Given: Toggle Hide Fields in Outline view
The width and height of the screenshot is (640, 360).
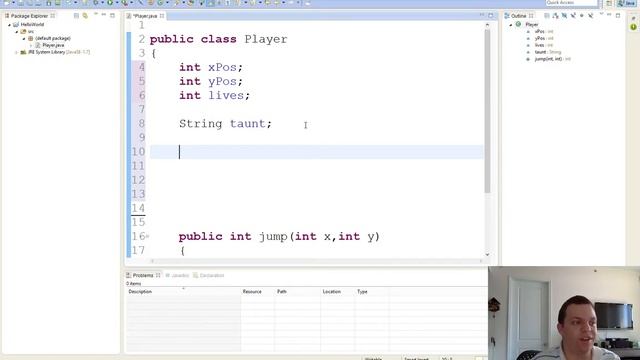Looking at the screenshot, I should point(564,16).
